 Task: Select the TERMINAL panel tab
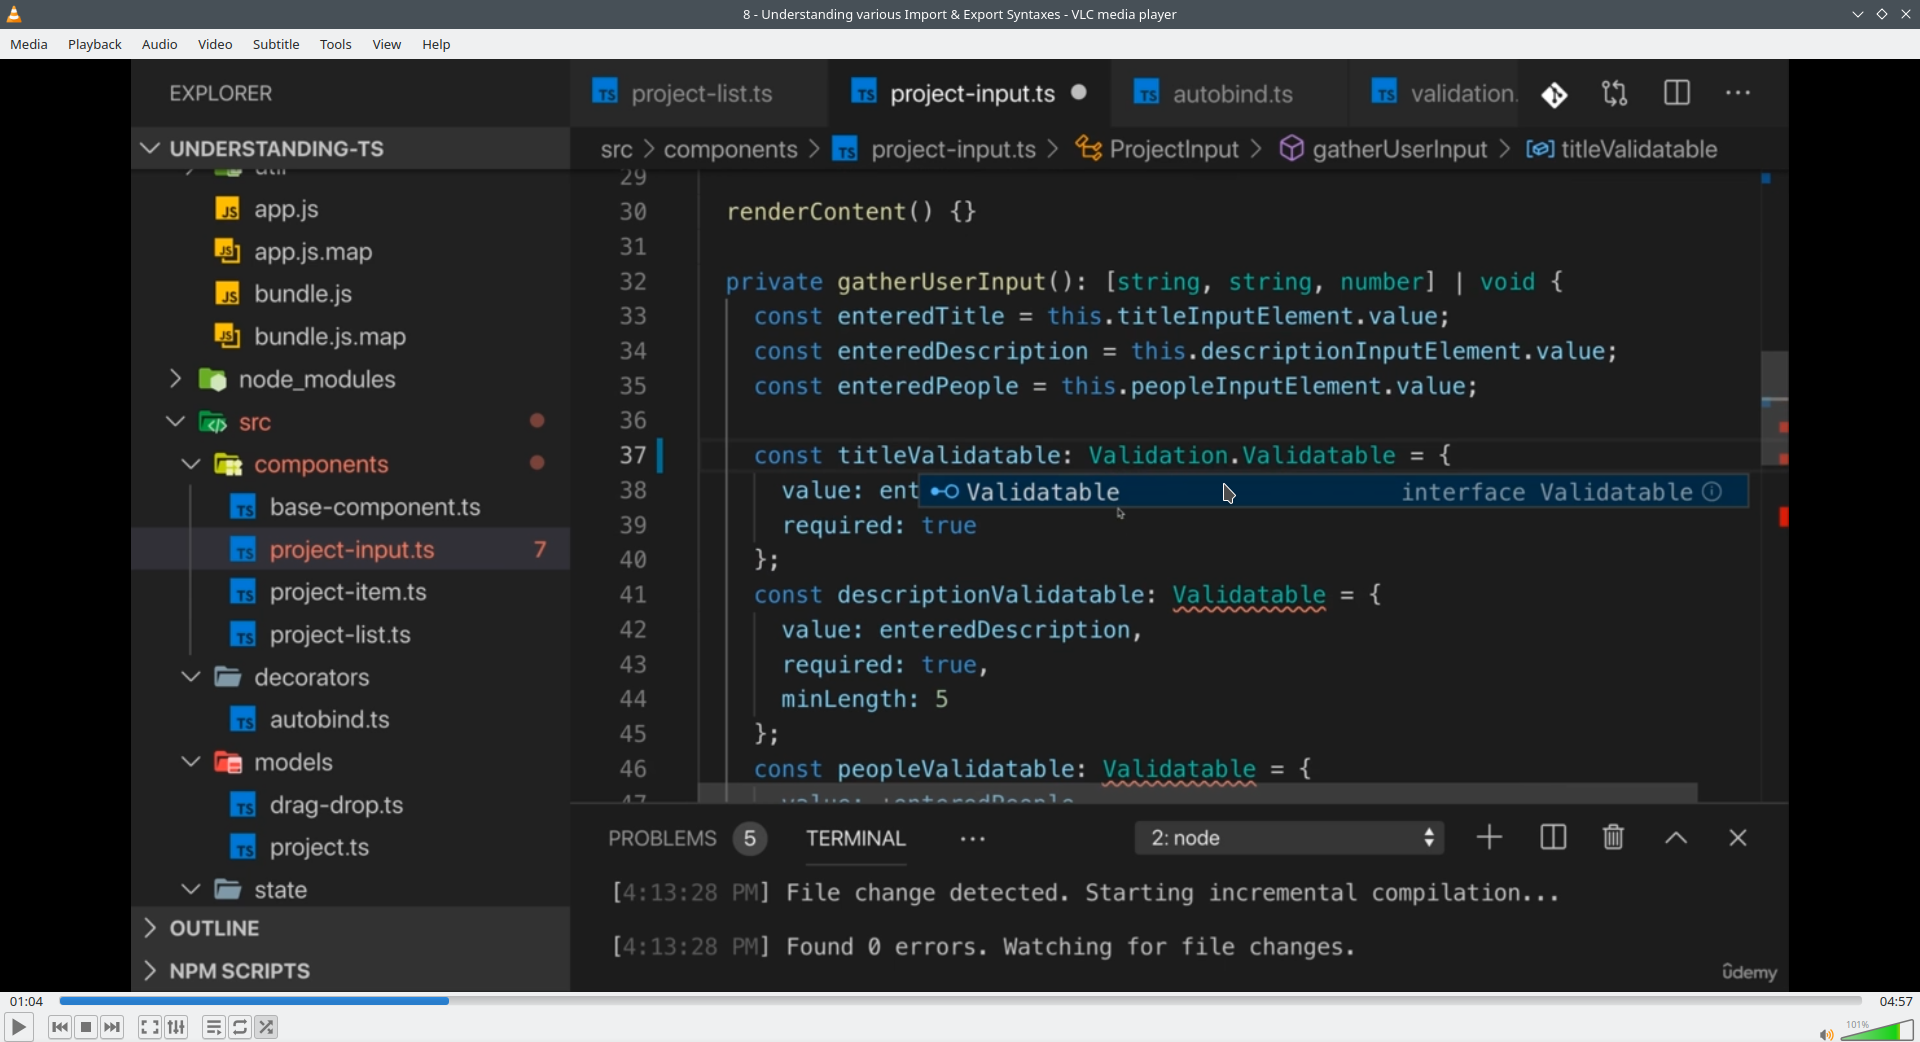click(x=856, y=838)
